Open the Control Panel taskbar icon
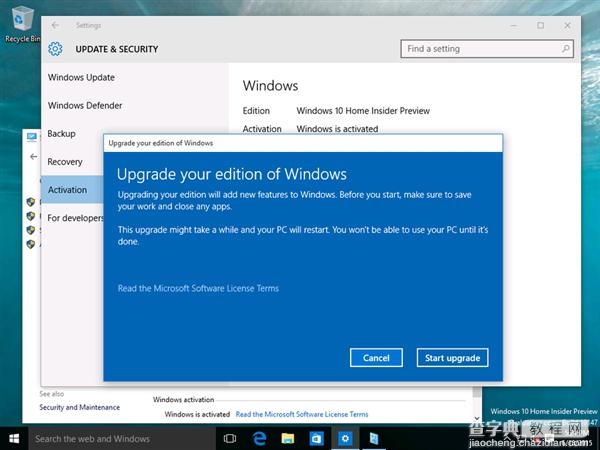This screenshot has width=600, height=450. pos(374,439)
